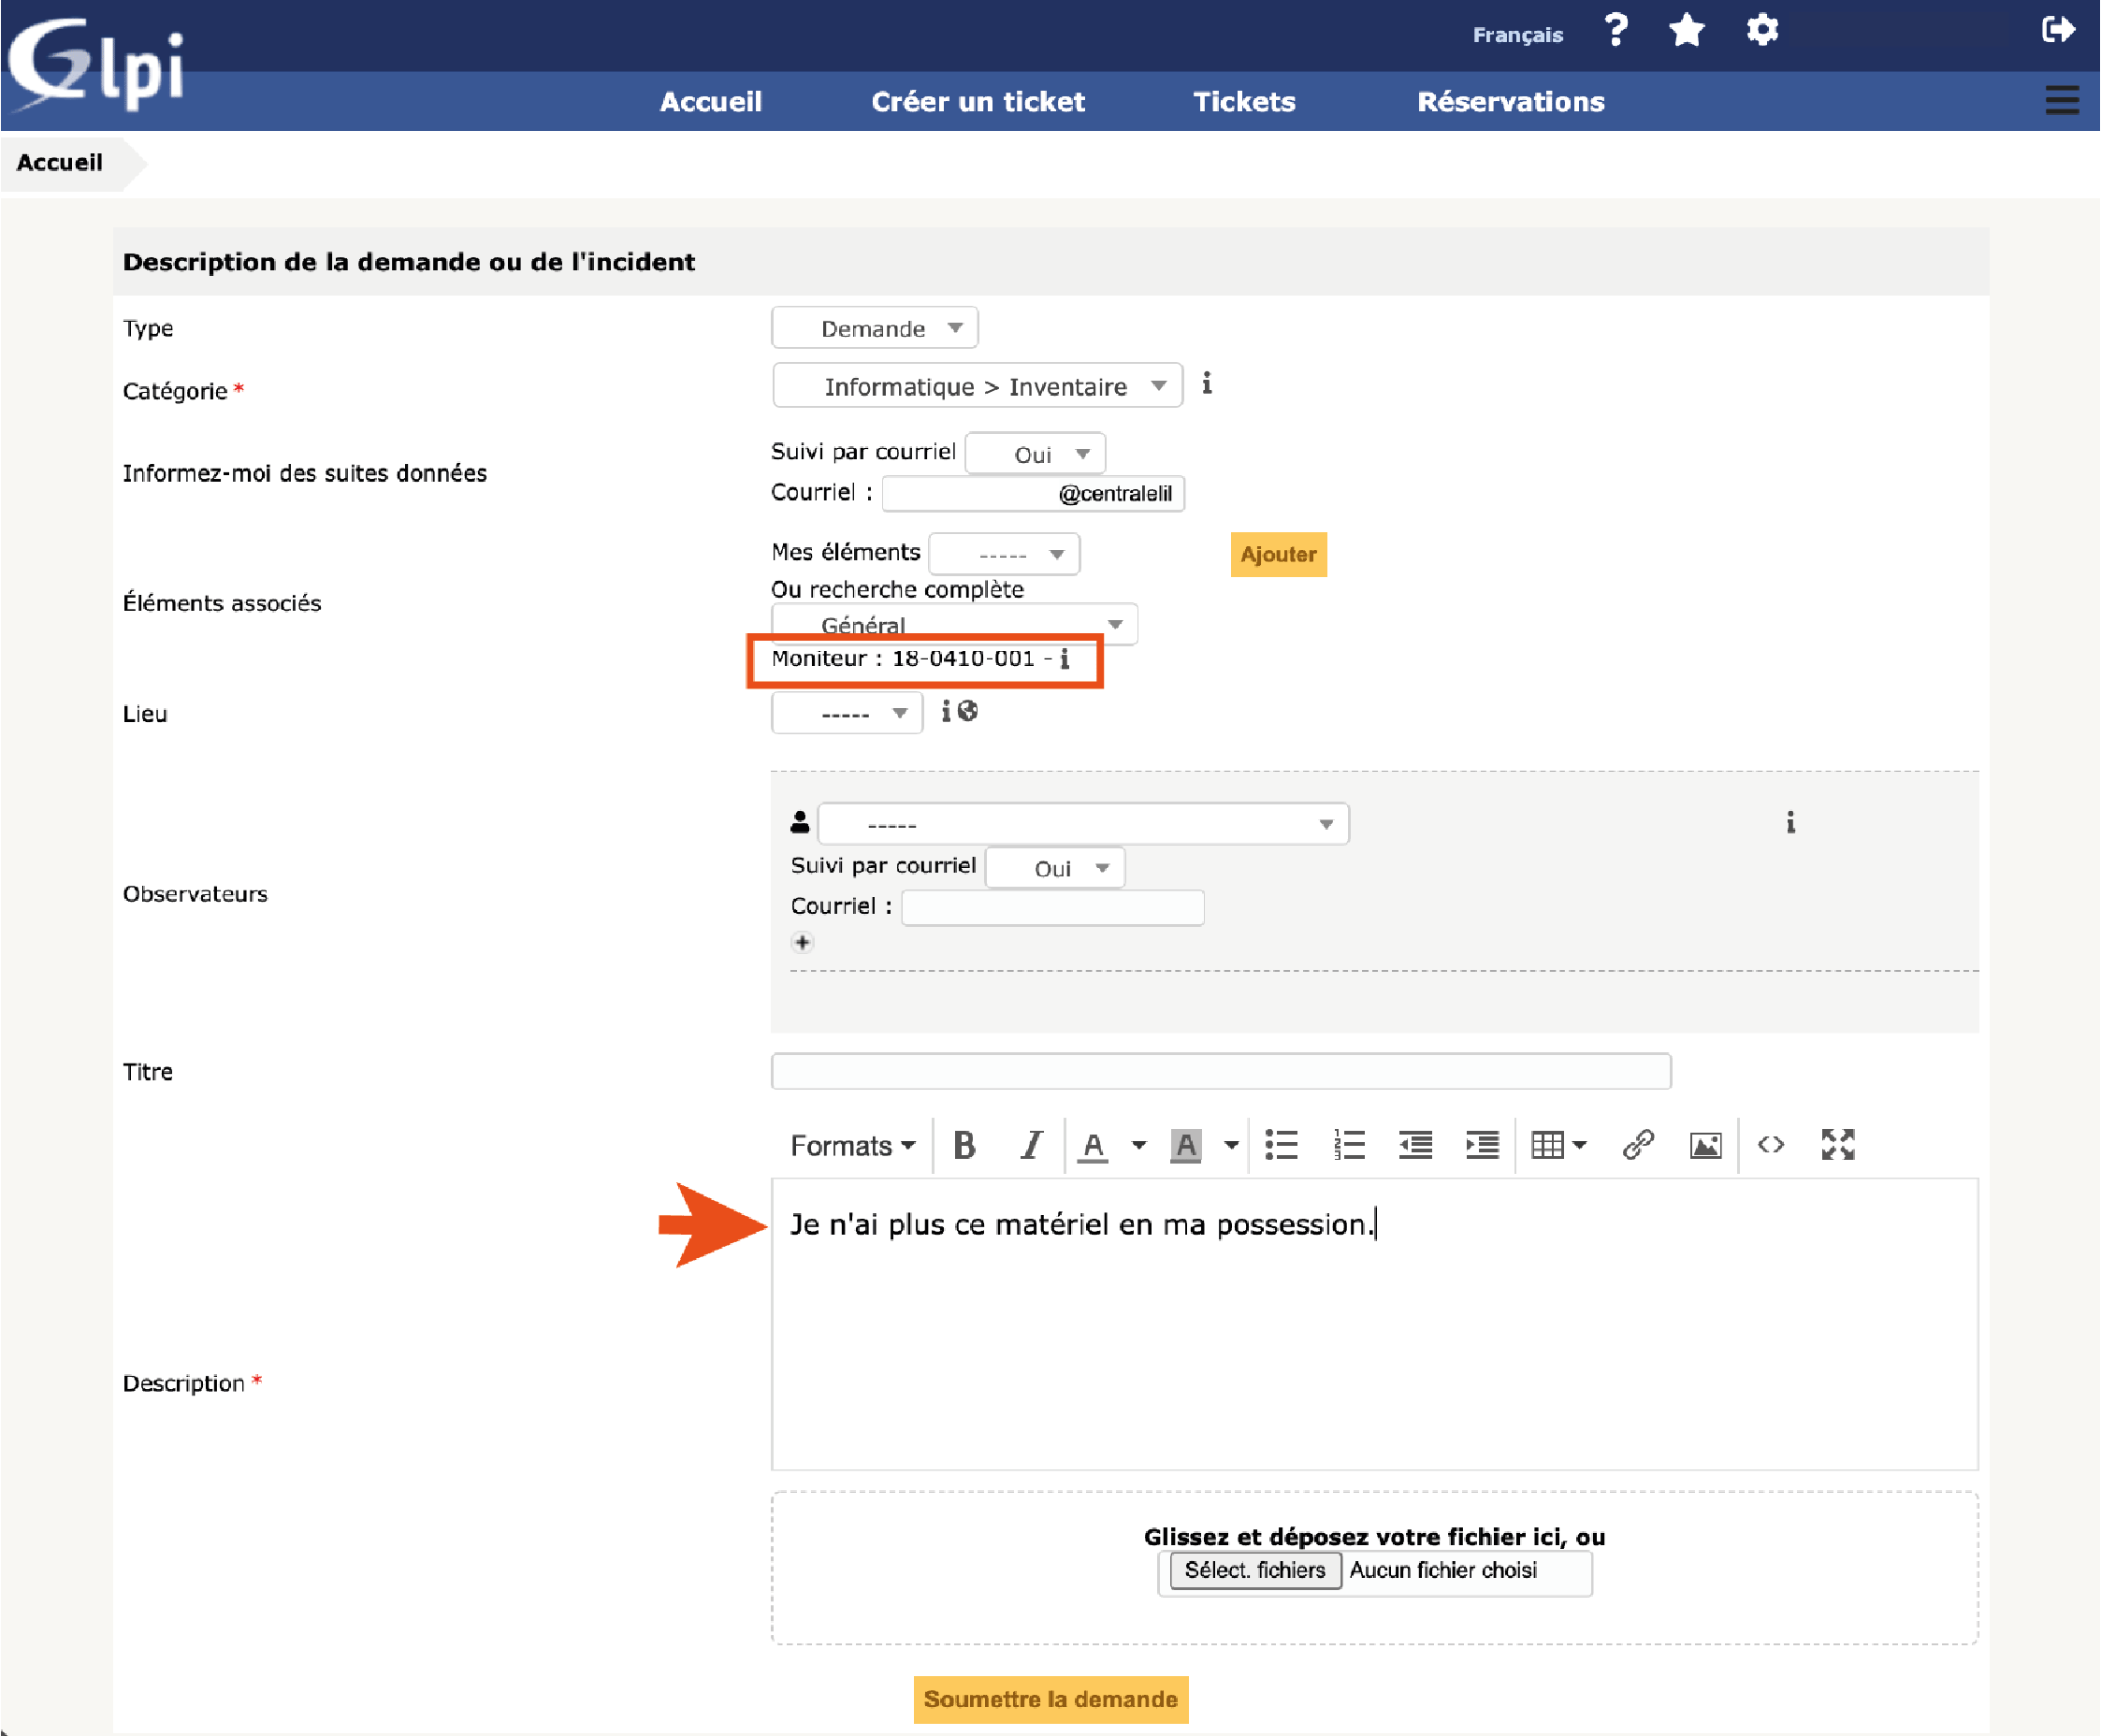Toggle italic formatting

point(1030,1145)
